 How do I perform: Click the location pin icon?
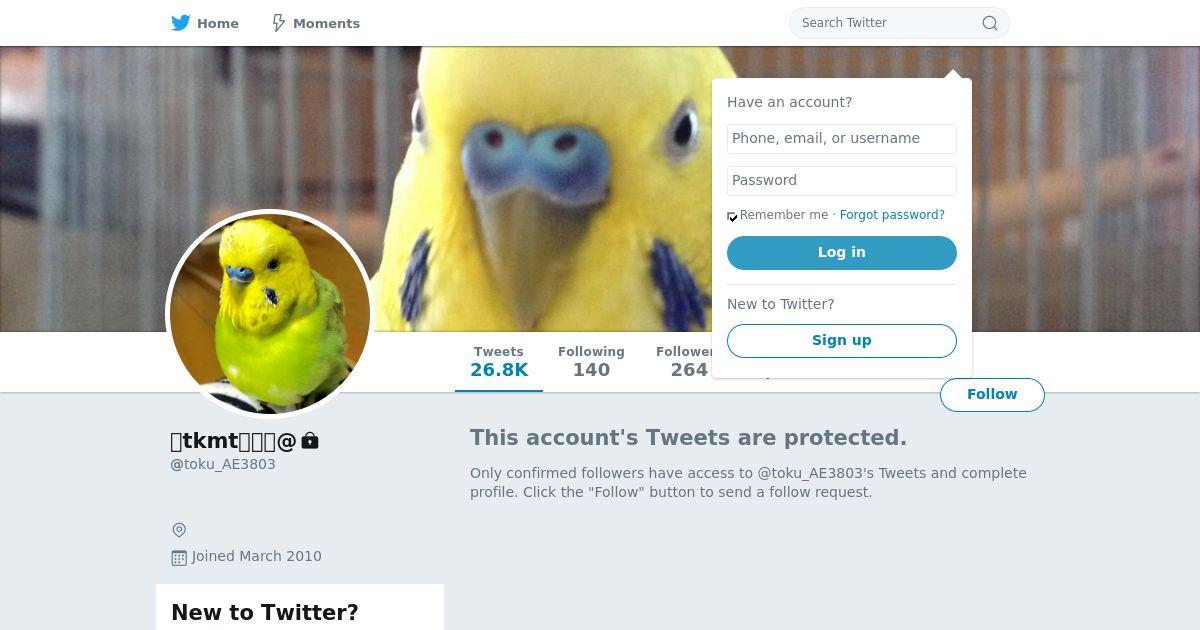tap(179, 530)
